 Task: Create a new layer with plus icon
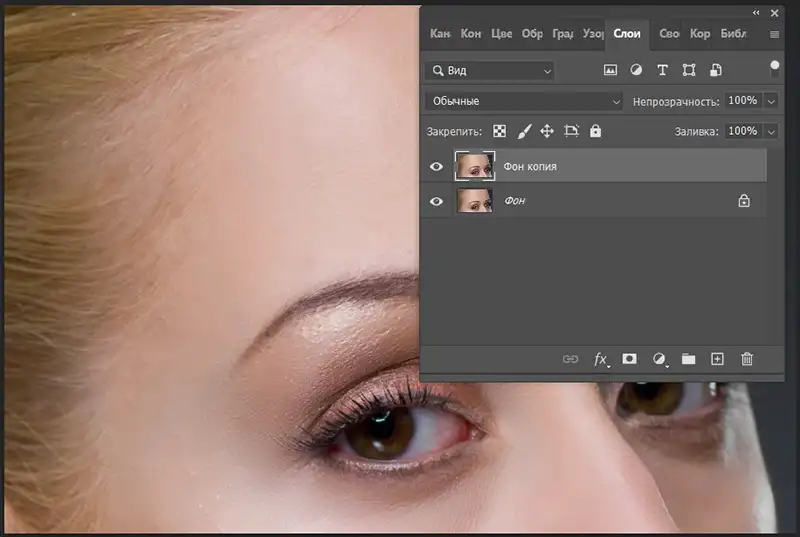pyautogui.click(x=717, y=359)
